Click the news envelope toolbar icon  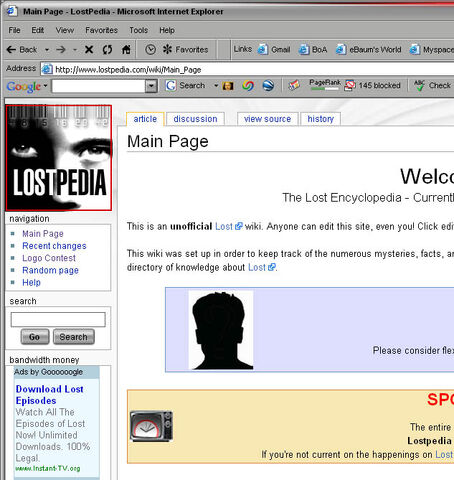pyautogui.click(x=294, y=86)
